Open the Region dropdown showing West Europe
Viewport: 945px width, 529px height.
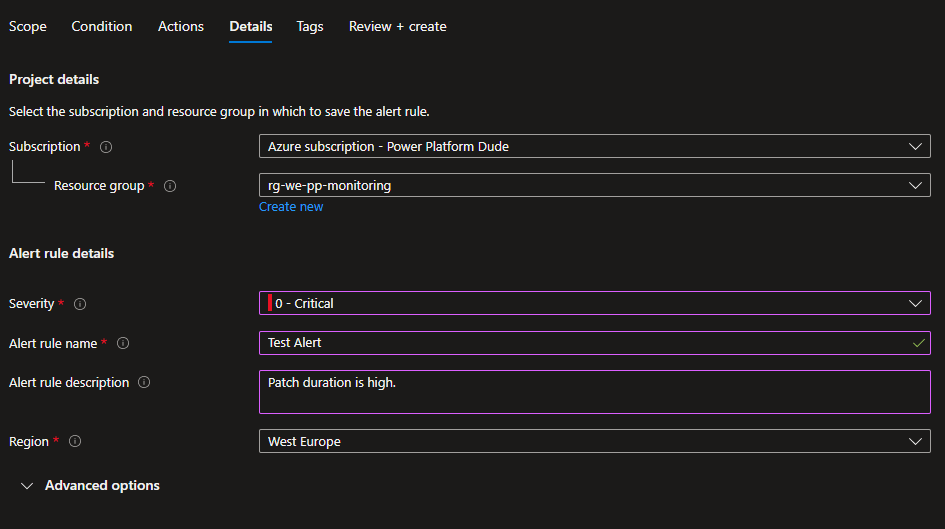pos(594,441)
